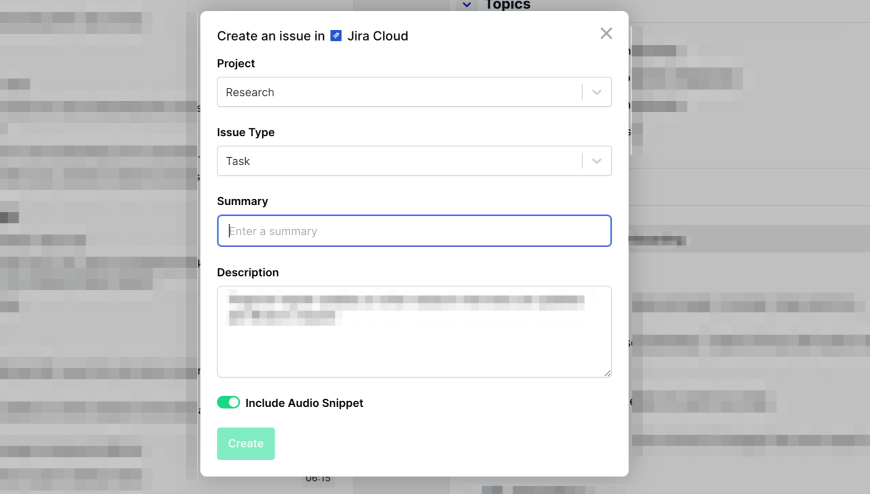Image resolution: width=870 pixels, height=494 pixels.
Task: Click the green Create button
Action: pos(246,443)
